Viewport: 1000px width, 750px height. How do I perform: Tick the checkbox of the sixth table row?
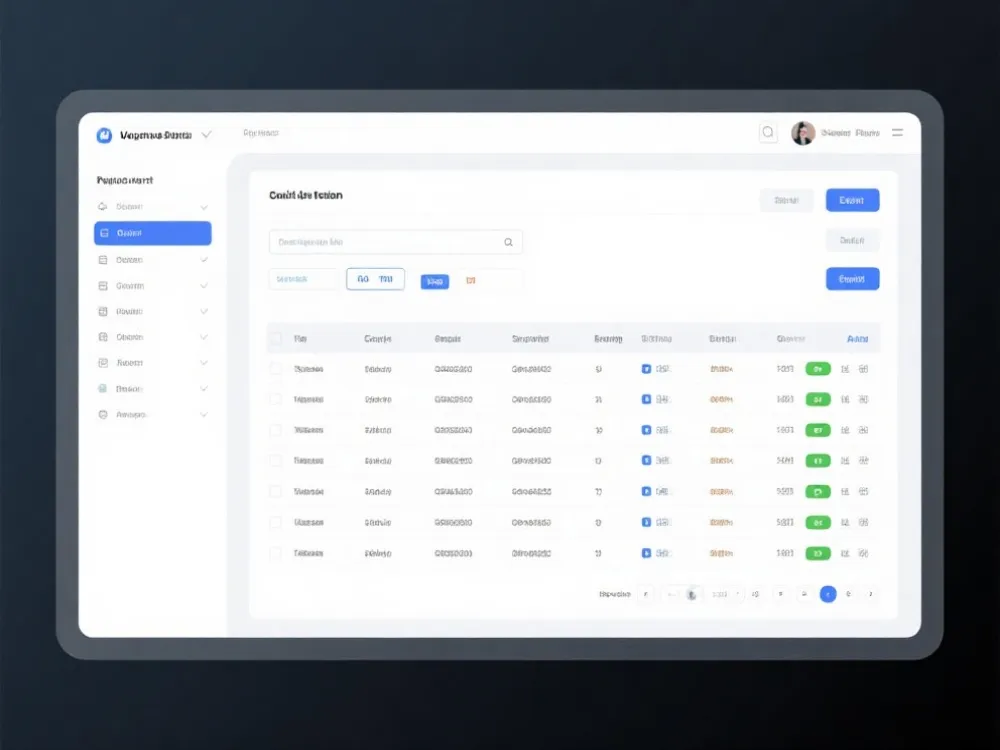coord(276,522)
